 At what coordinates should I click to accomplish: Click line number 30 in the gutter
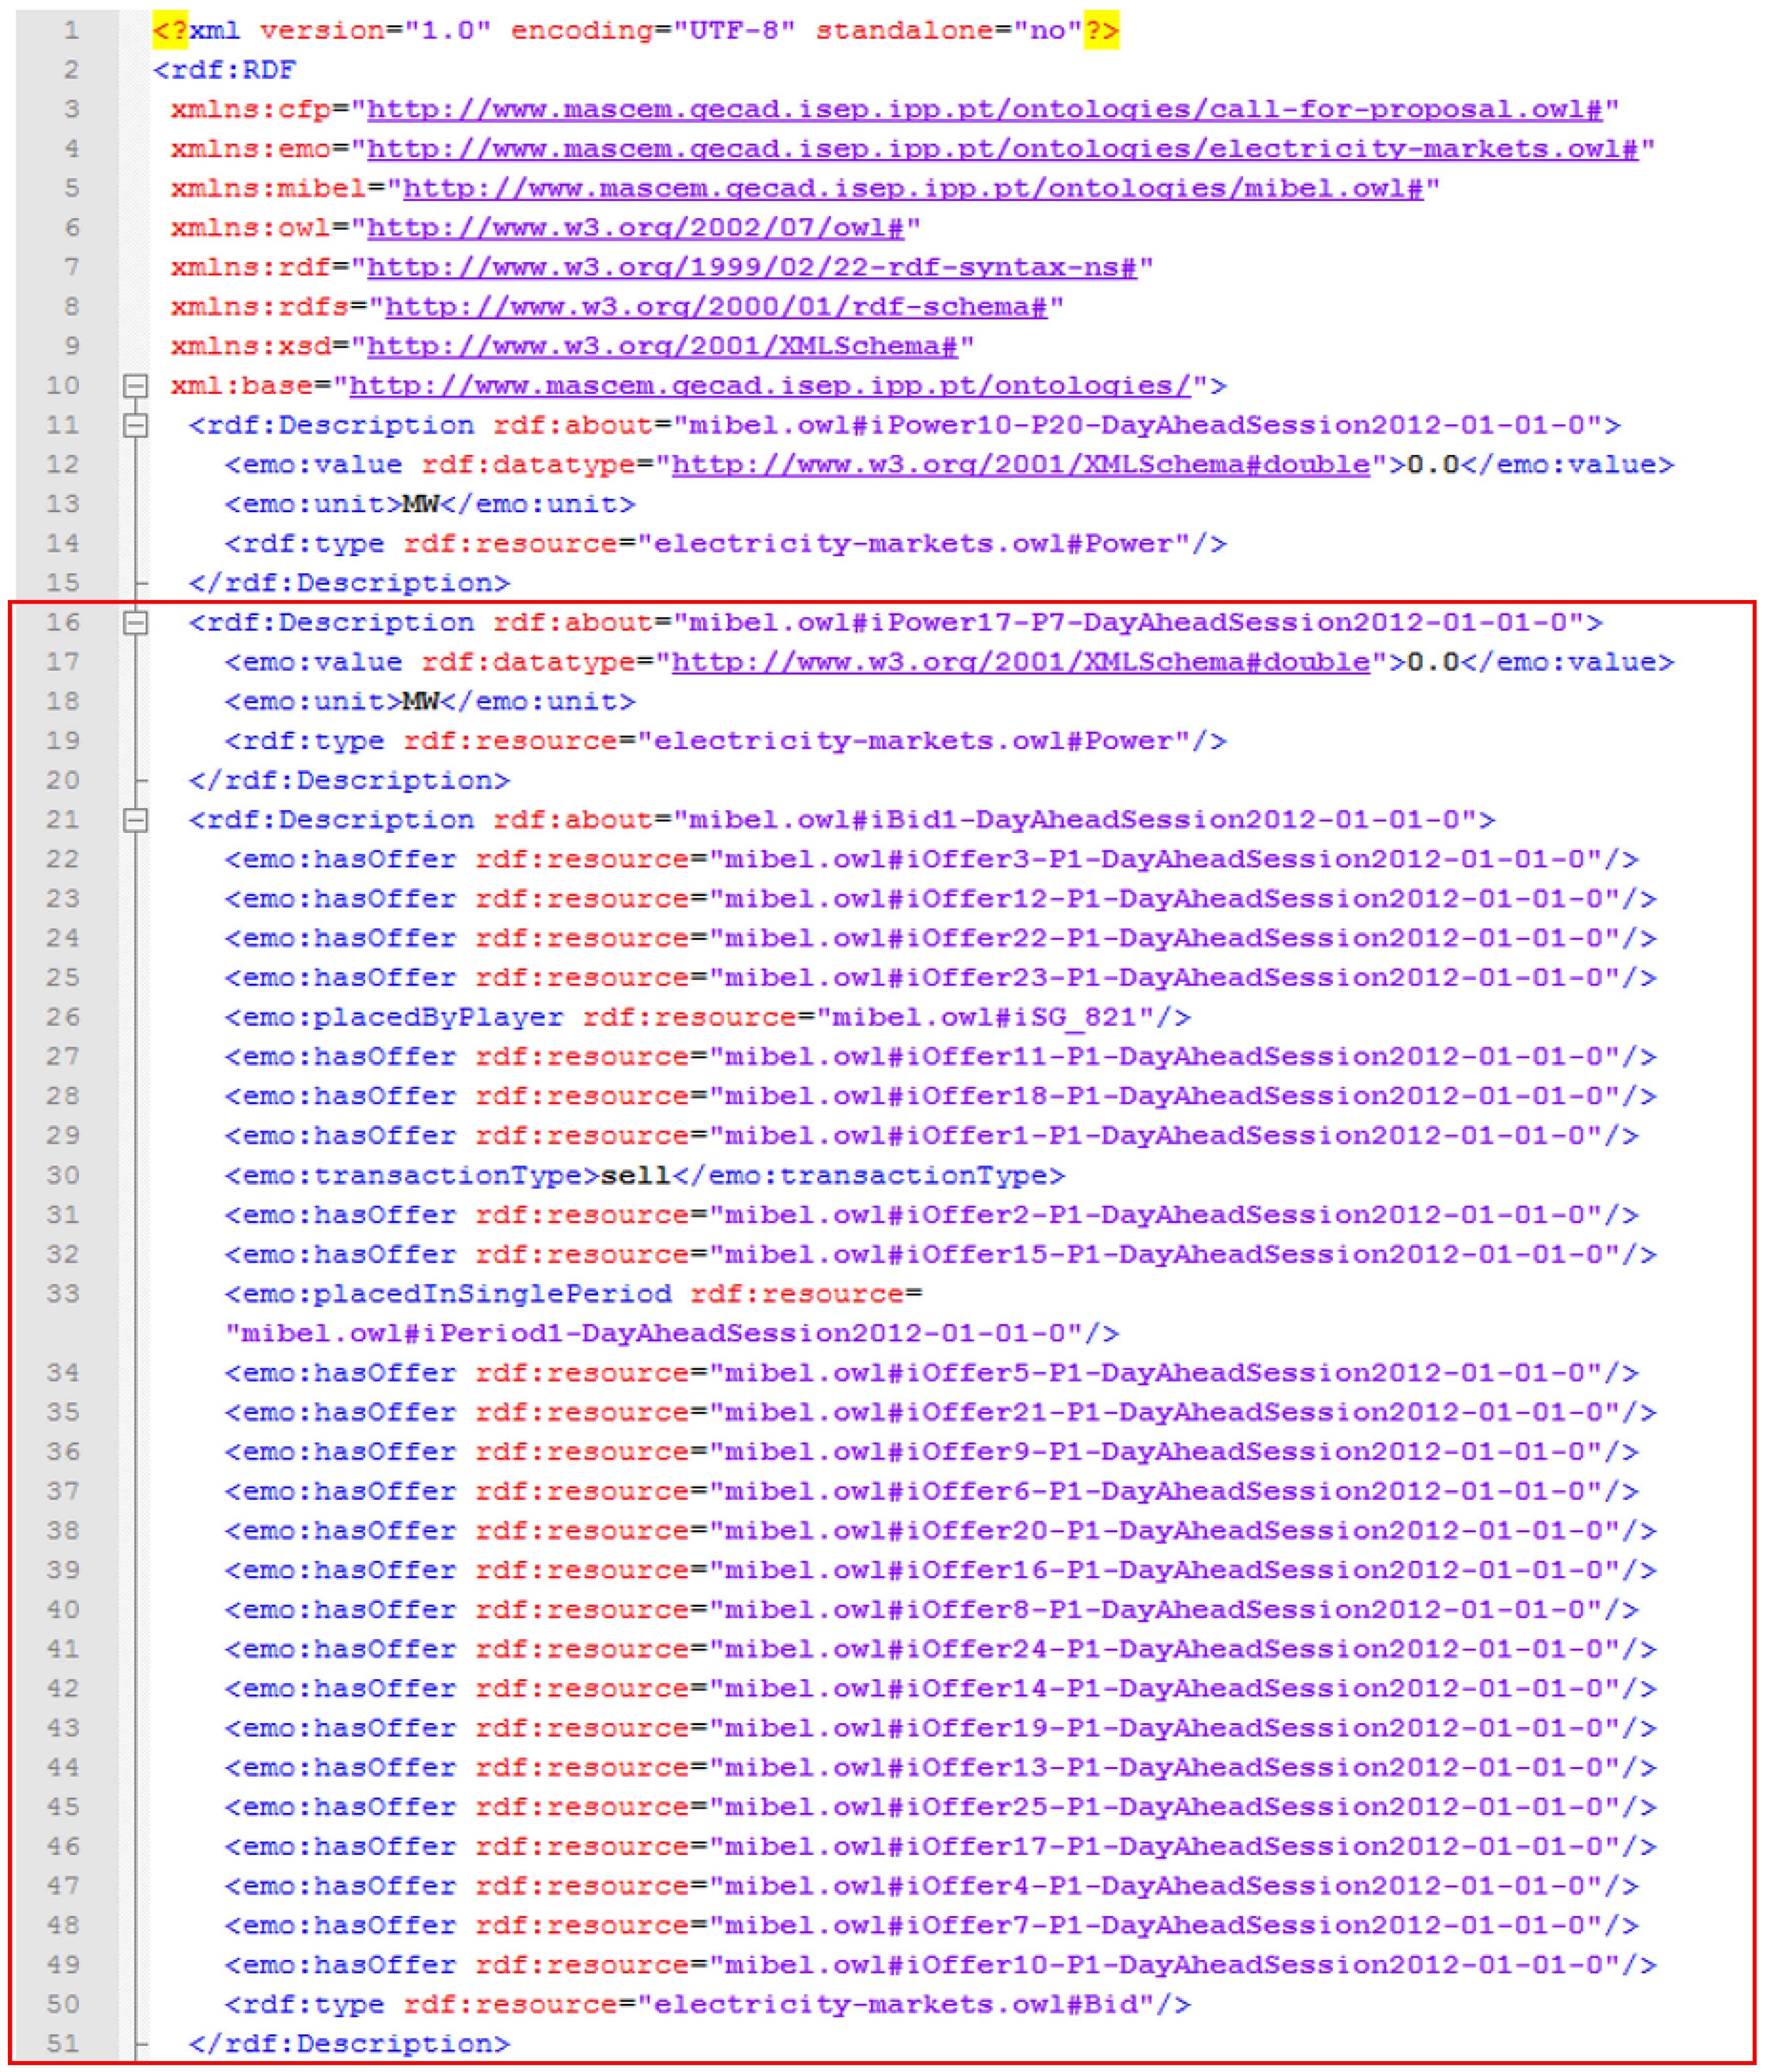coord(62,1175)
